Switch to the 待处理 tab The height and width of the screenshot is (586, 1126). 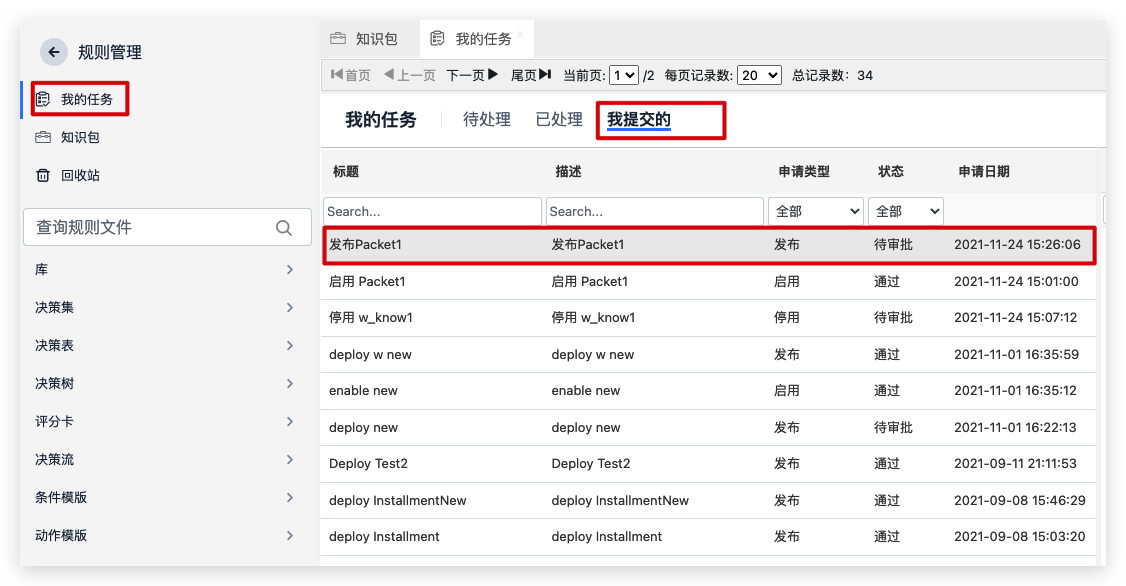coord(487,119)
